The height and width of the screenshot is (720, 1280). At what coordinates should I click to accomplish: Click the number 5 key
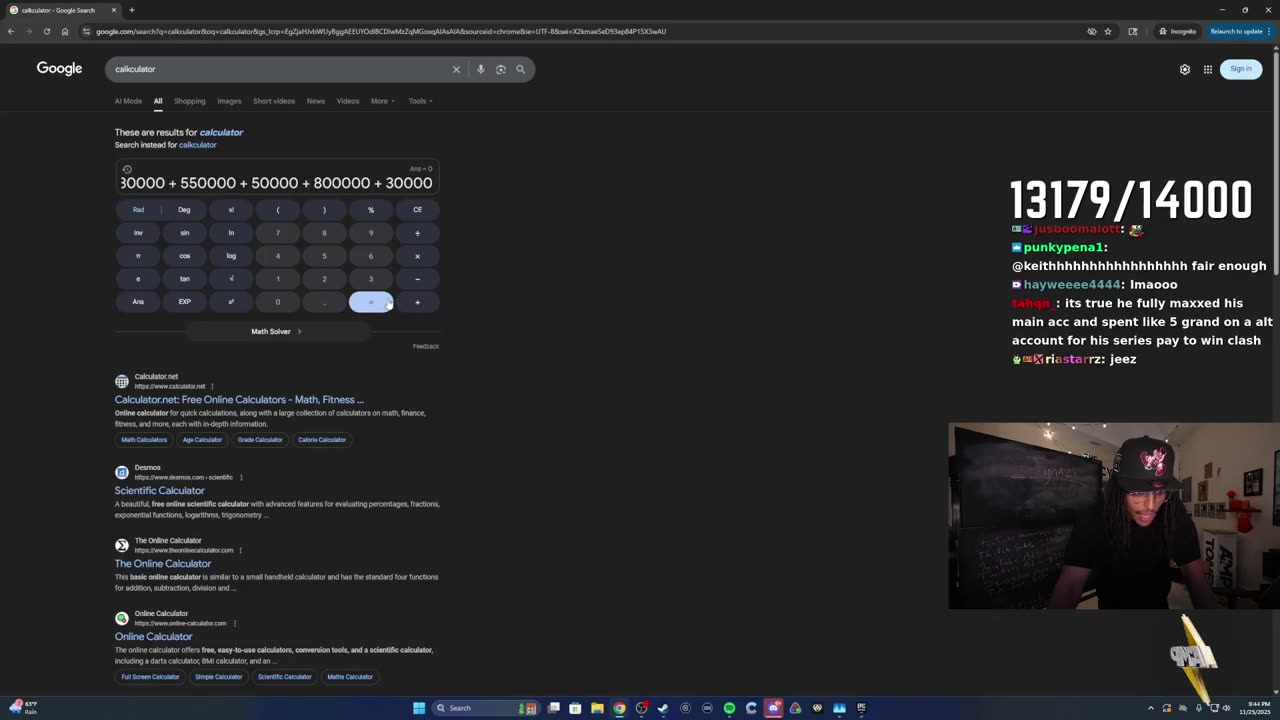coord(324,256)
